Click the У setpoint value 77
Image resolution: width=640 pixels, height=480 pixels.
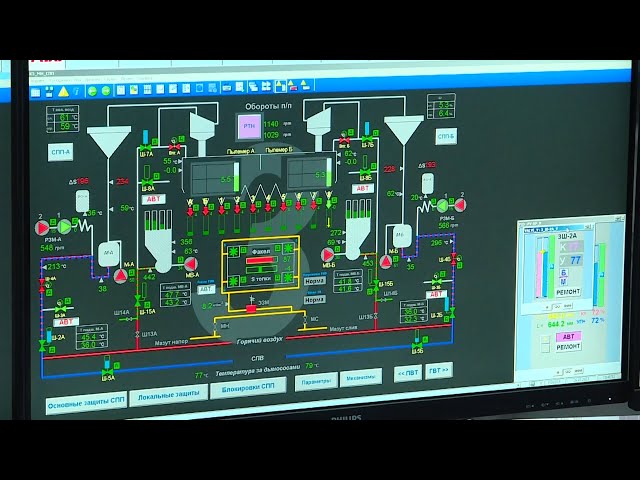(576, 260)
